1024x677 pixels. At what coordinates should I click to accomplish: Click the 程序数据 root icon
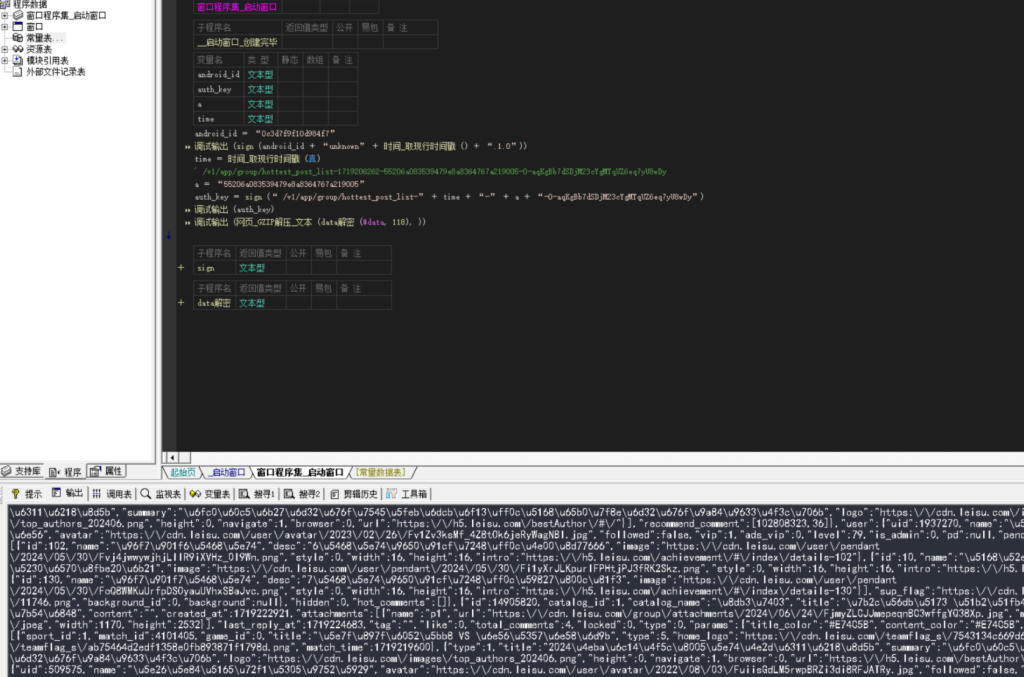[x=5, y=4]
